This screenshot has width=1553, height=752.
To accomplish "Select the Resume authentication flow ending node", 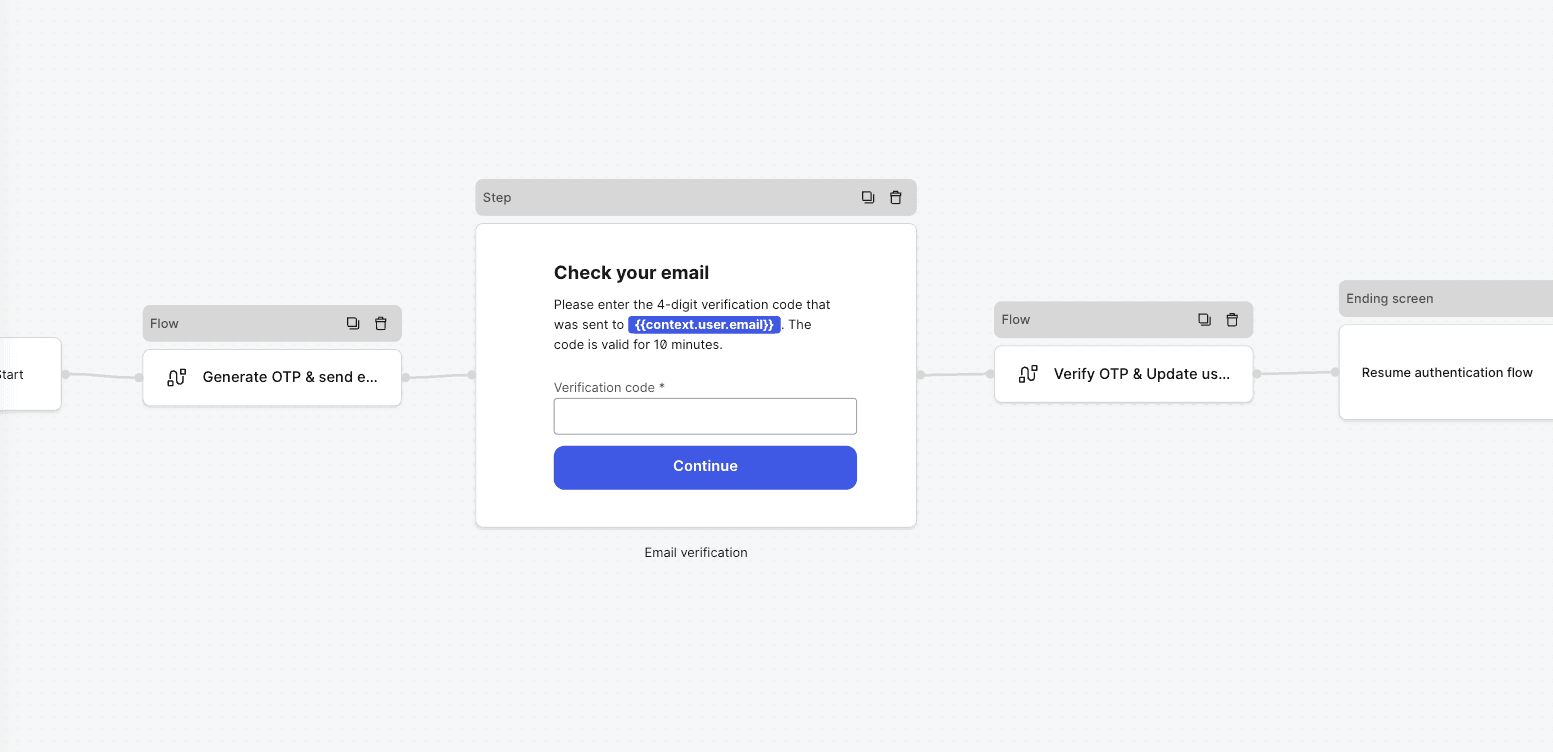I will tap(1447, 372).
